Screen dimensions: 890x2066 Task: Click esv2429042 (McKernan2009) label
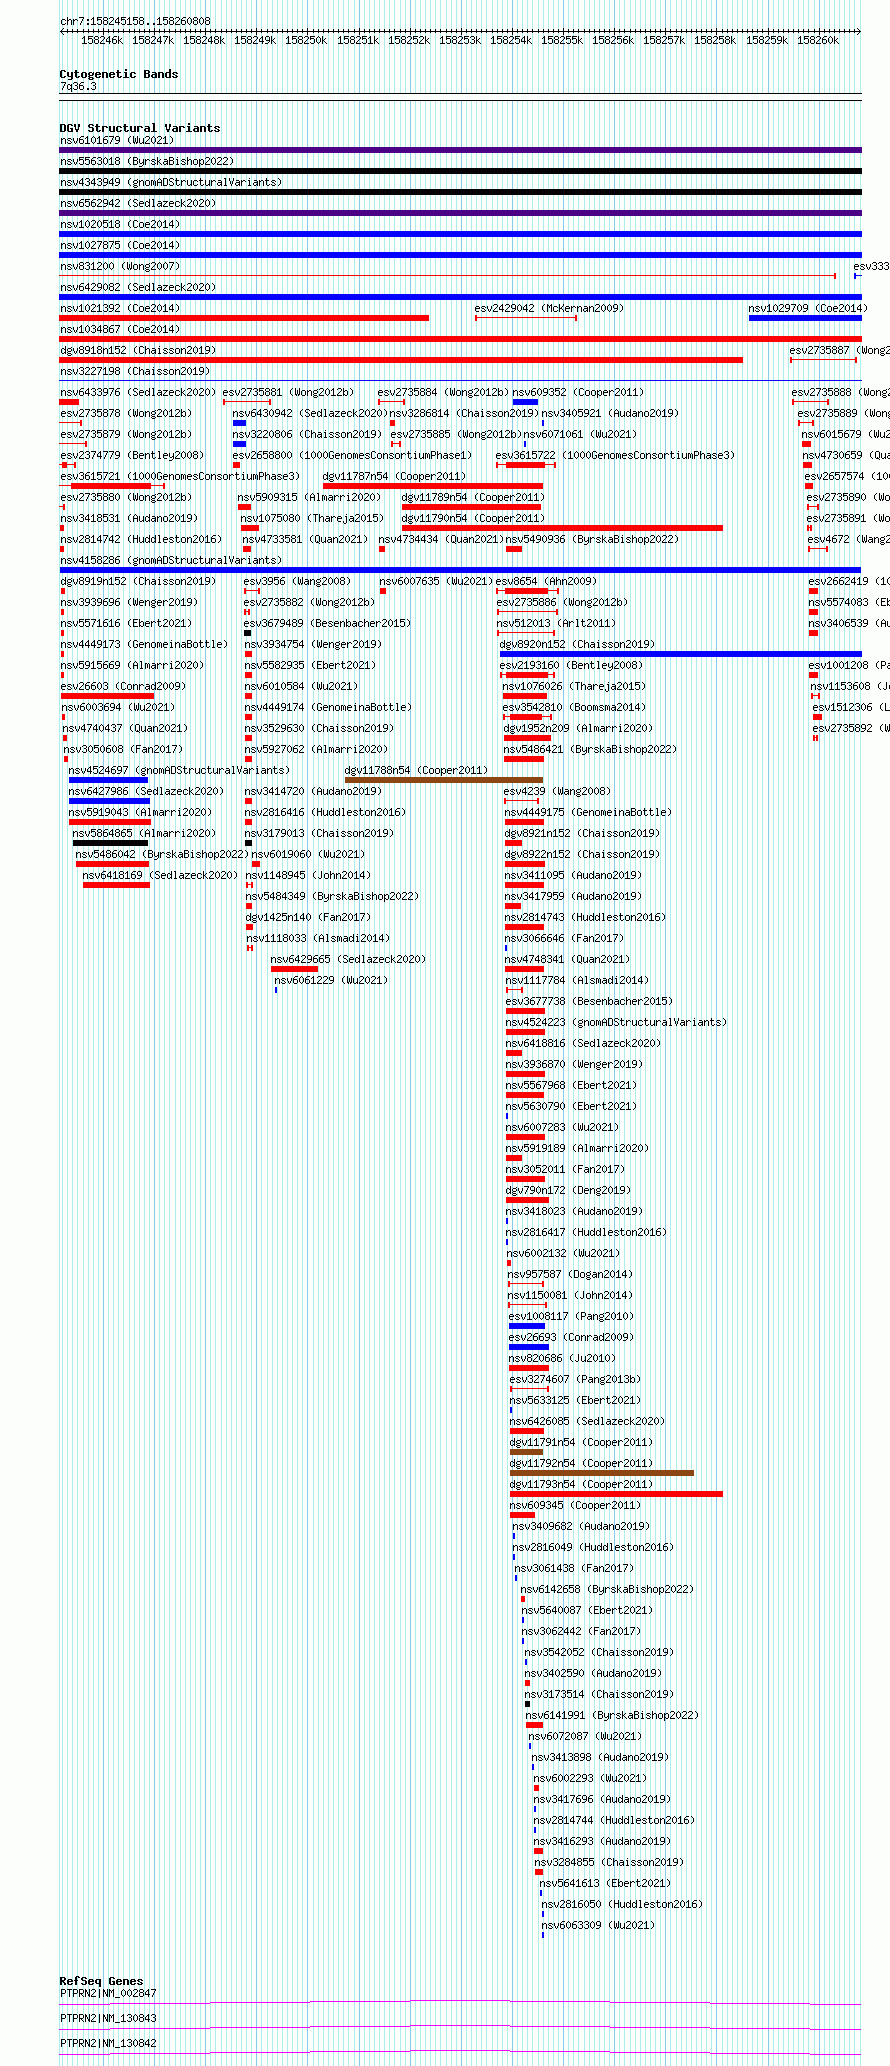click(x=549, y=308)
